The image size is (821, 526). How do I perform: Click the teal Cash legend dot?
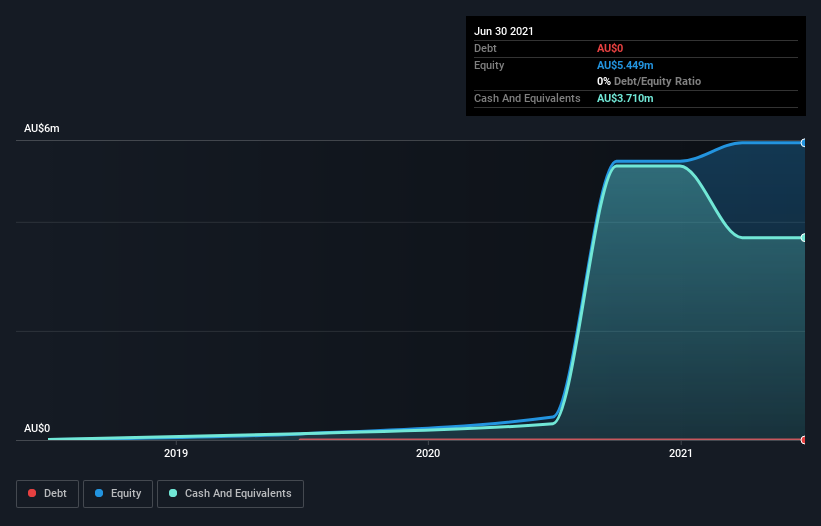click(x=173, y=493)
